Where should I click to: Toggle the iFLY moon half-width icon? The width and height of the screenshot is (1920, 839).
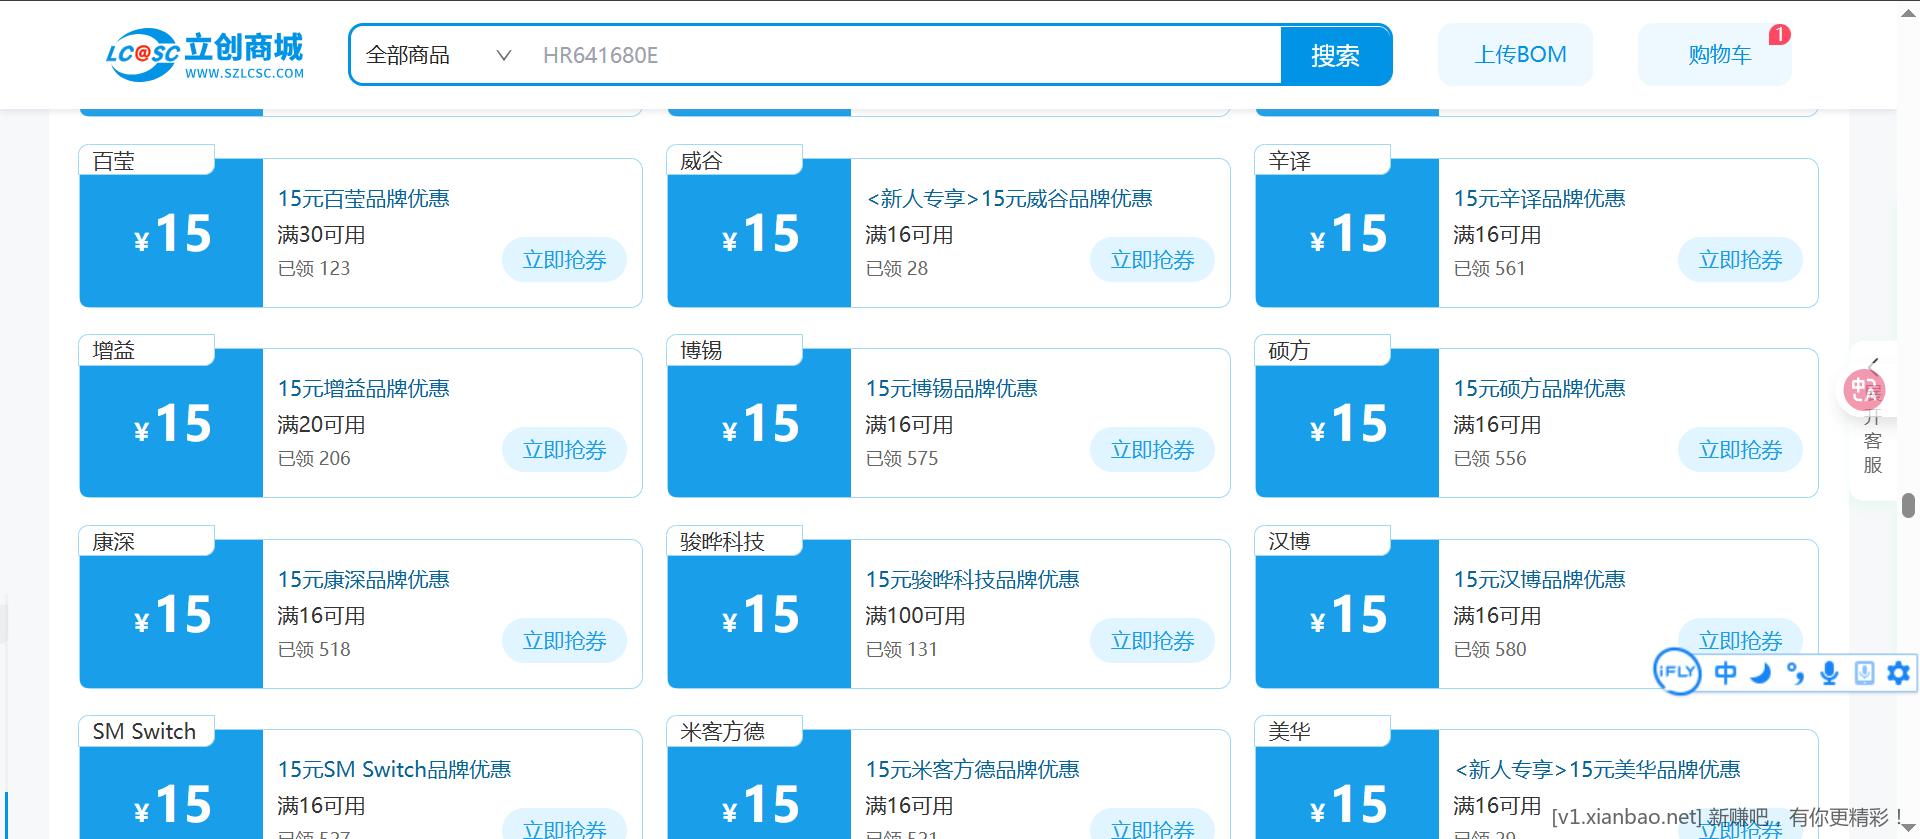pyautogui.click(x=1760, y=673)
